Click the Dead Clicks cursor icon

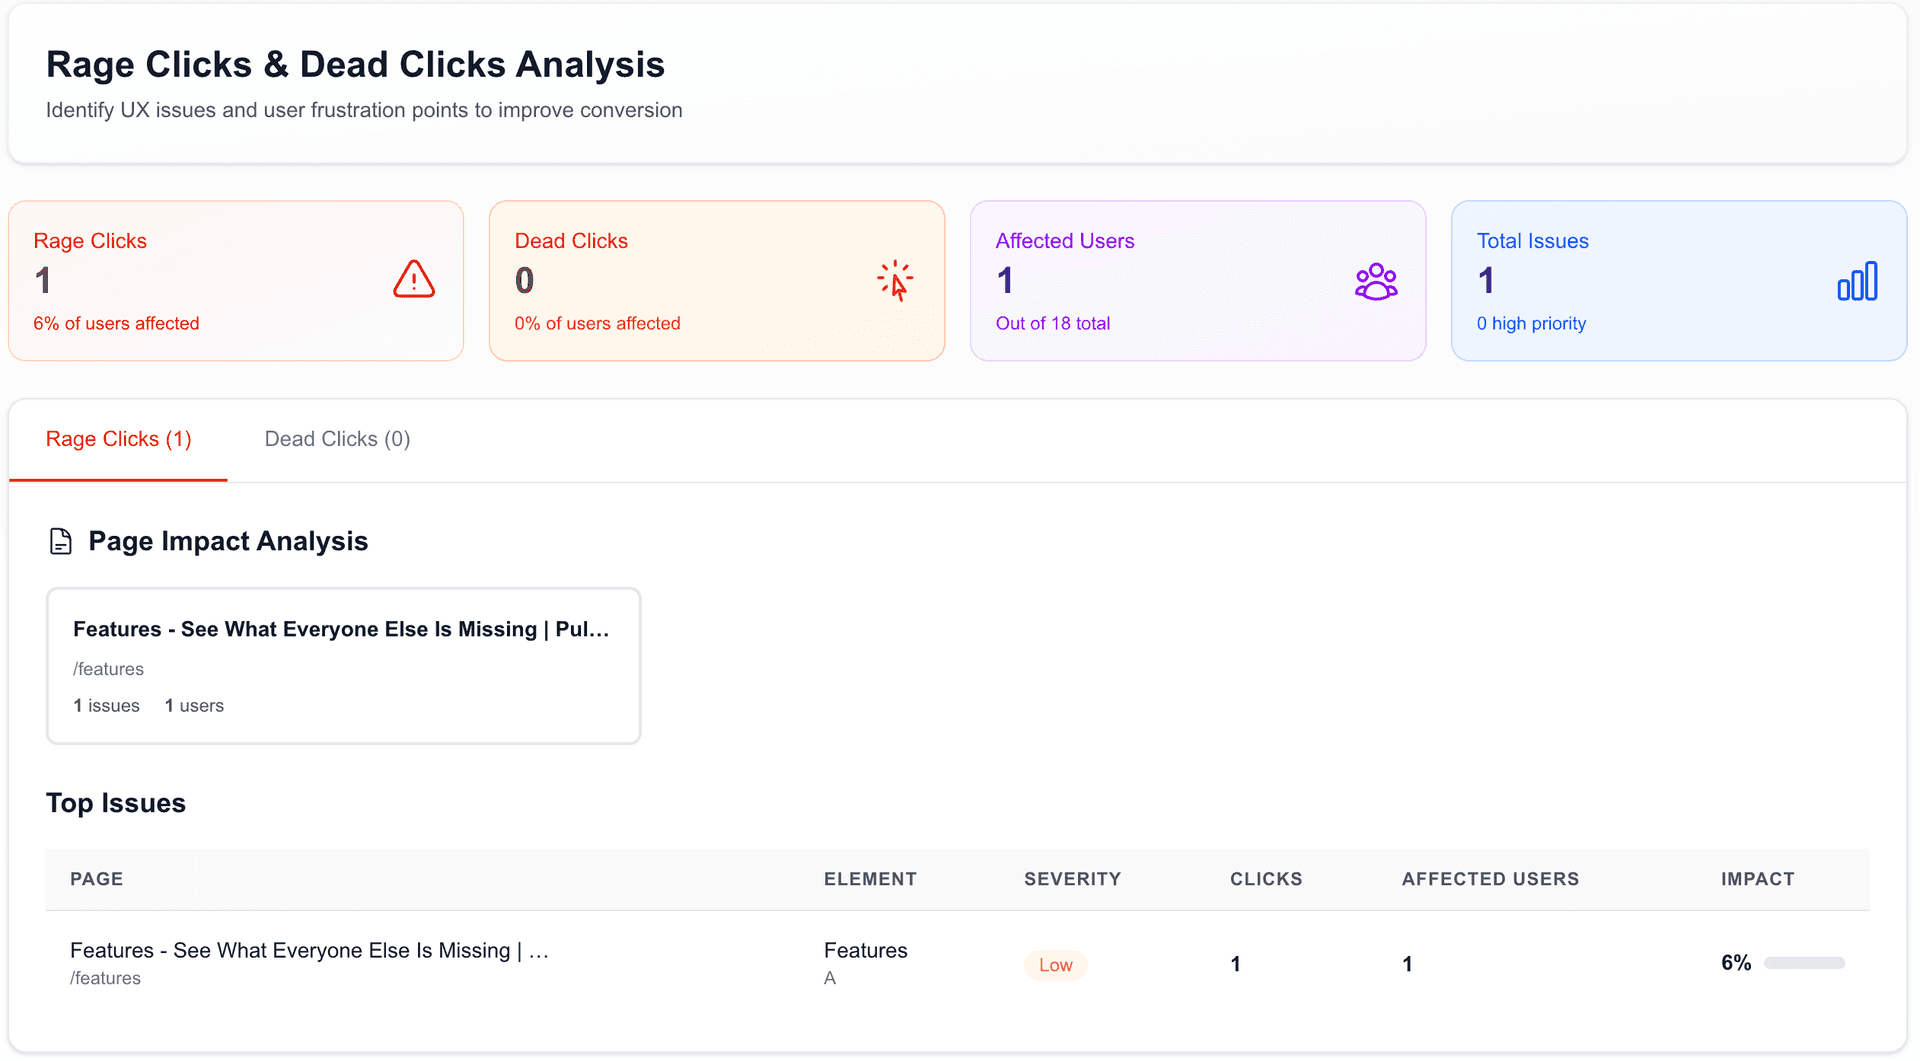(895, 281)
